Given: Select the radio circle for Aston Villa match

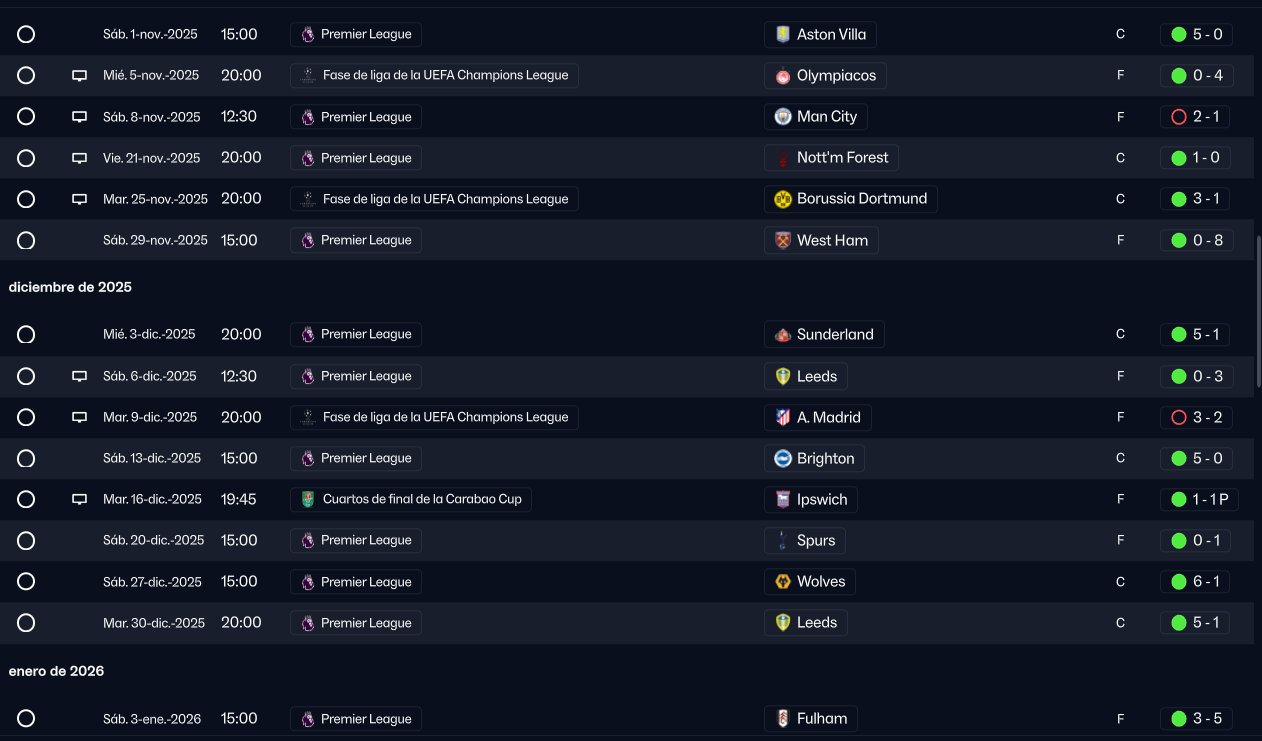Looking at the screenshot, I should point(26,34).
